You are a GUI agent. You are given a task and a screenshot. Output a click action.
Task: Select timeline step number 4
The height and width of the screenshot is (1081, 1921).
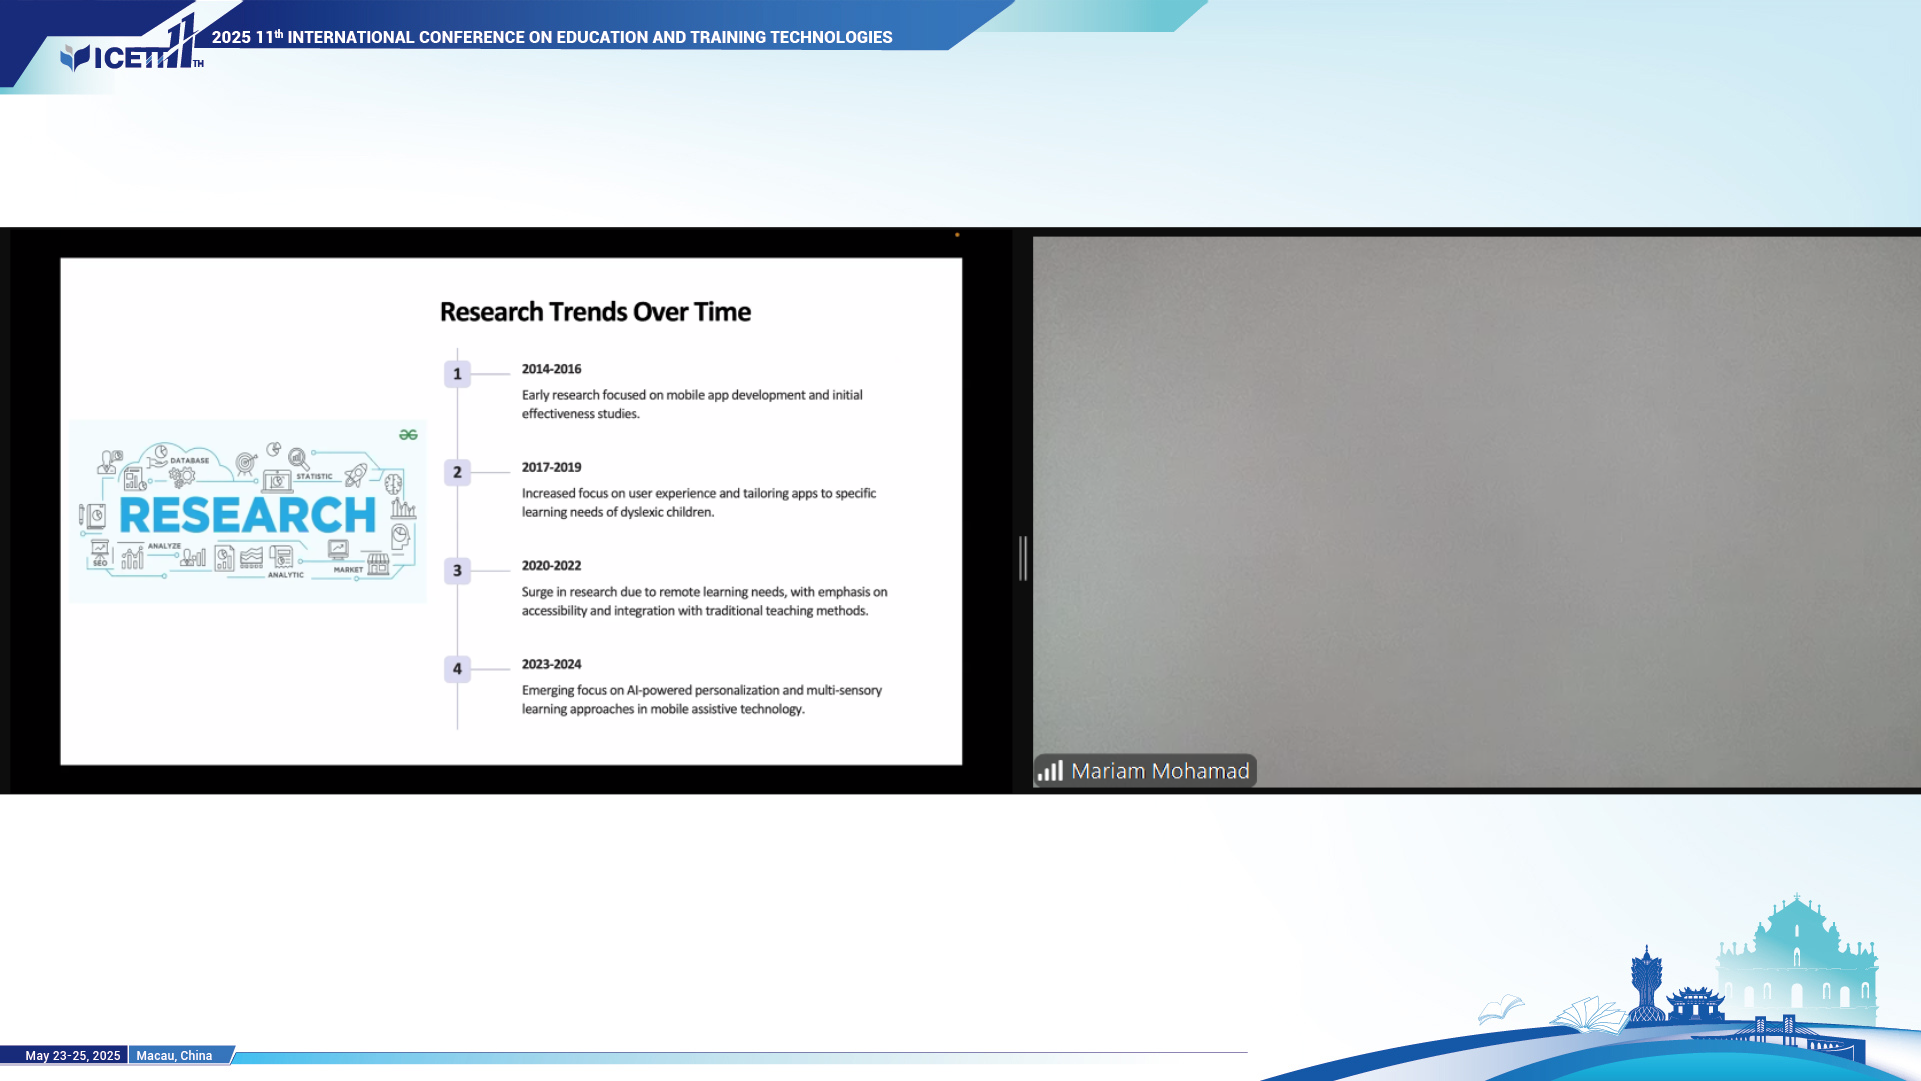(x=457, y=669)
